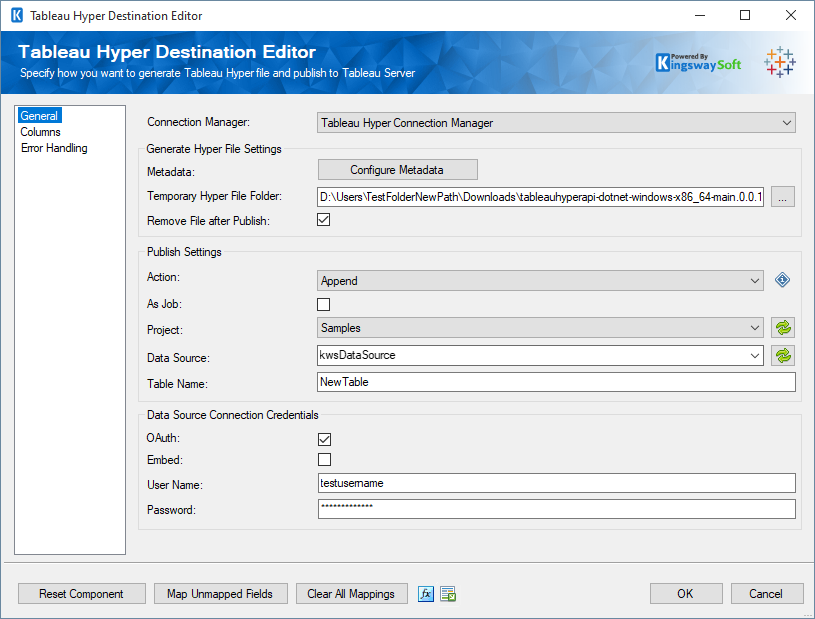The width and height of the screenshot is (815, 619).
Task: Click Clear All Mappings button
Action: [x=351, y=594]
